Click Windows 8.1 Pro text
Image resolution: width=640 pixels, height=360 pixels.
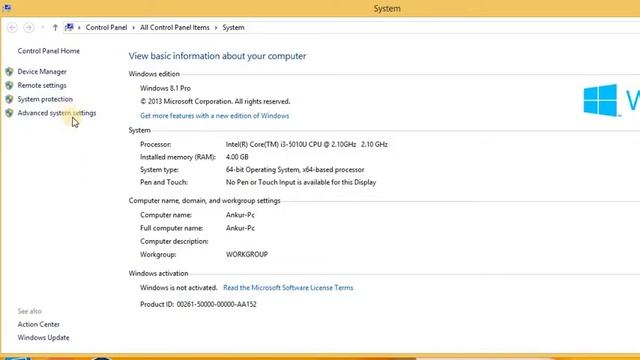tap(165, 88)
